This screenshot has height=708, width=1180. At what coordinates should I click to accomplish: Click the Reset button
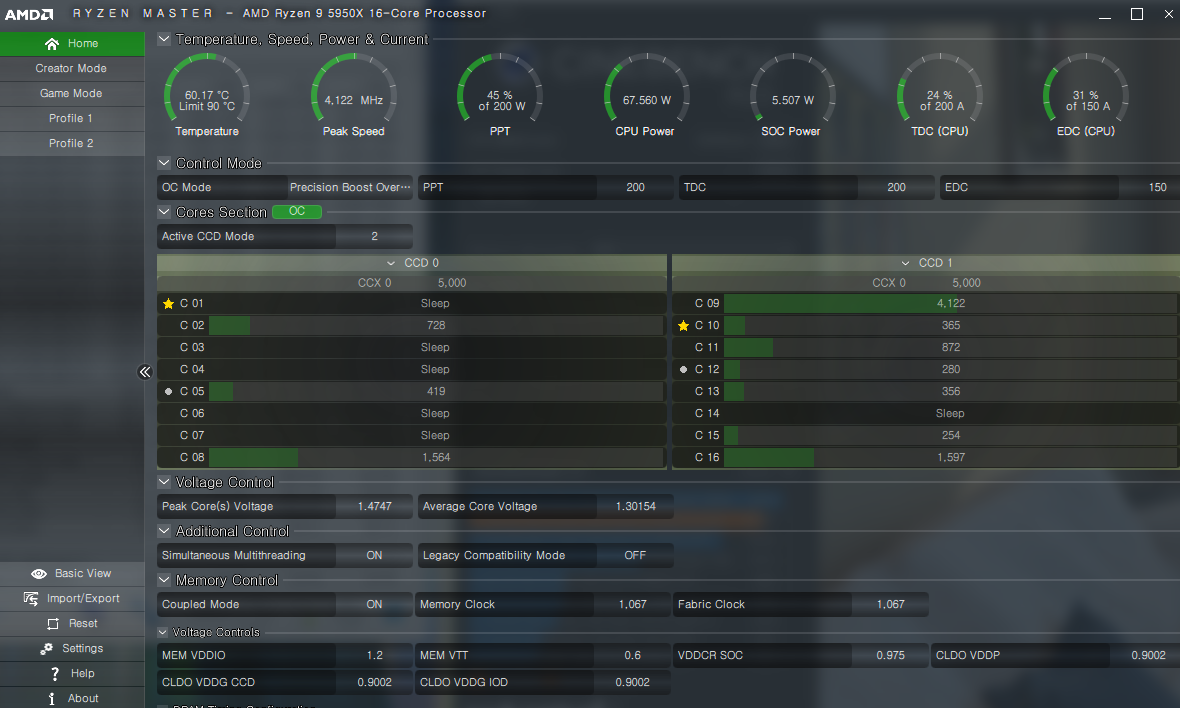[72, 623]
